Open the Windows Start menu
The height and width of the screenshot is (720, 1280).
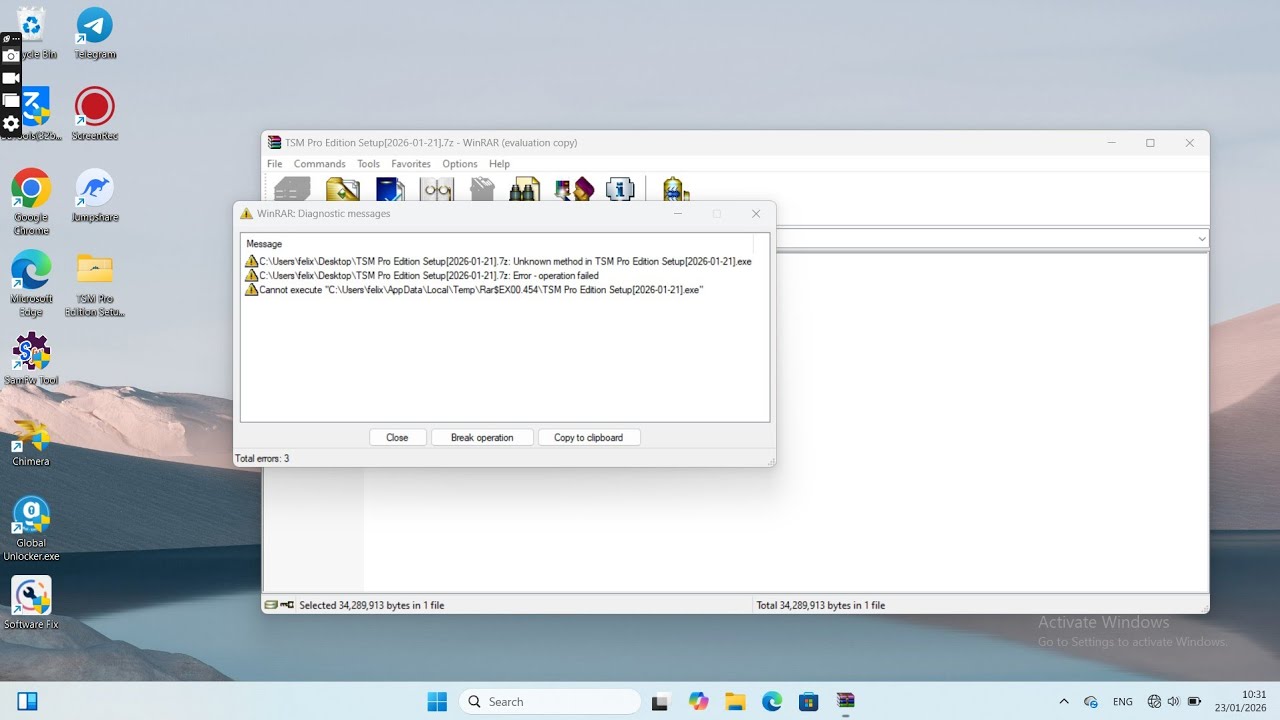click(x=437, y=702)
